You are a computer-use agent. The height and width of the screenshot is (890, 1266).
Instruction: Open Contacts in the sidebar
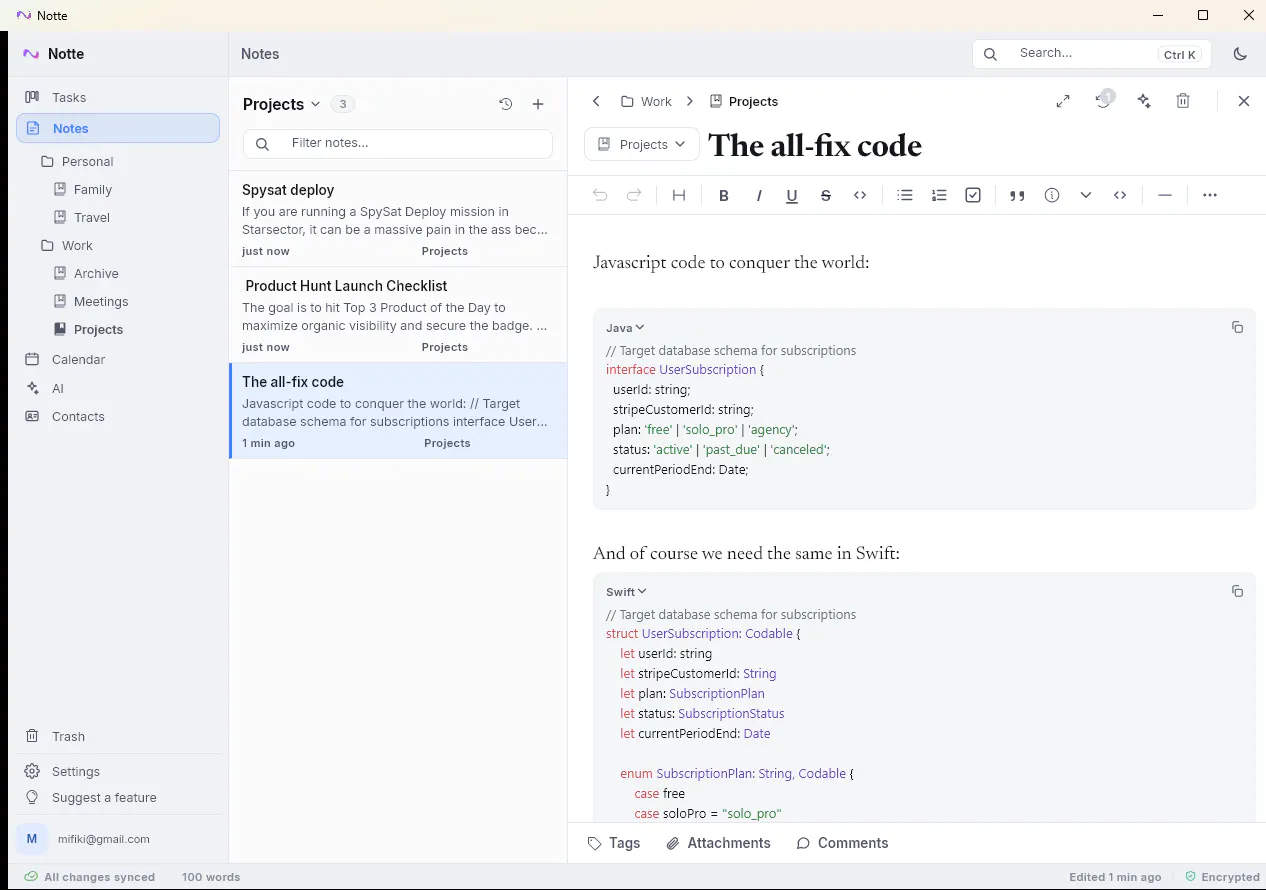click(118, 416)
